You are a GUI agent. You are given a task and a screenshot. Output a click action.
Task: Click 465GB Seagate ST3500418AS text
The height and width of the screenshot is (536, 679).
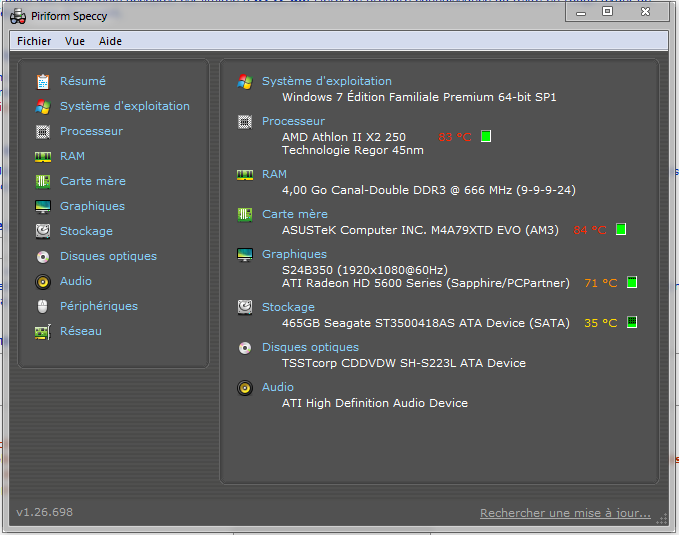point(369,323)
